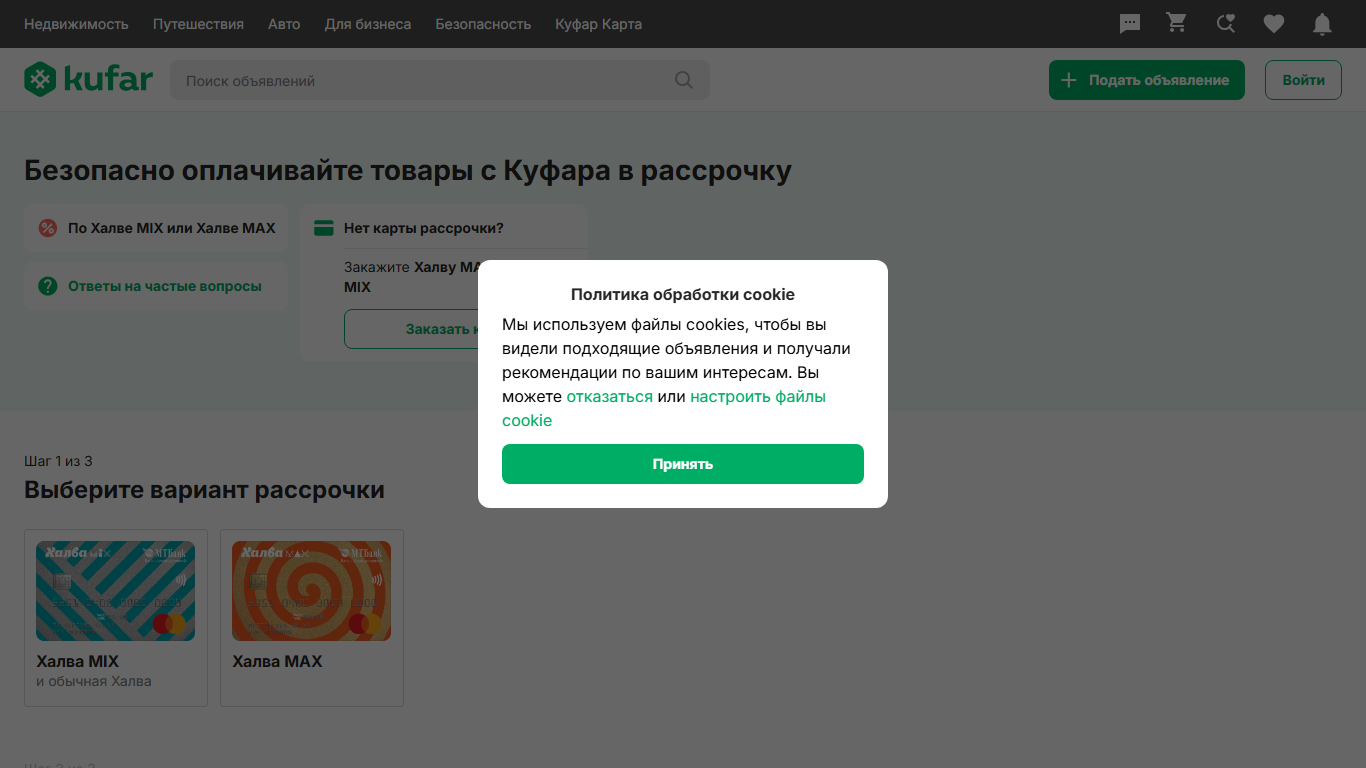
Task: Open the Авто menu item
Action: click(284, 24)
